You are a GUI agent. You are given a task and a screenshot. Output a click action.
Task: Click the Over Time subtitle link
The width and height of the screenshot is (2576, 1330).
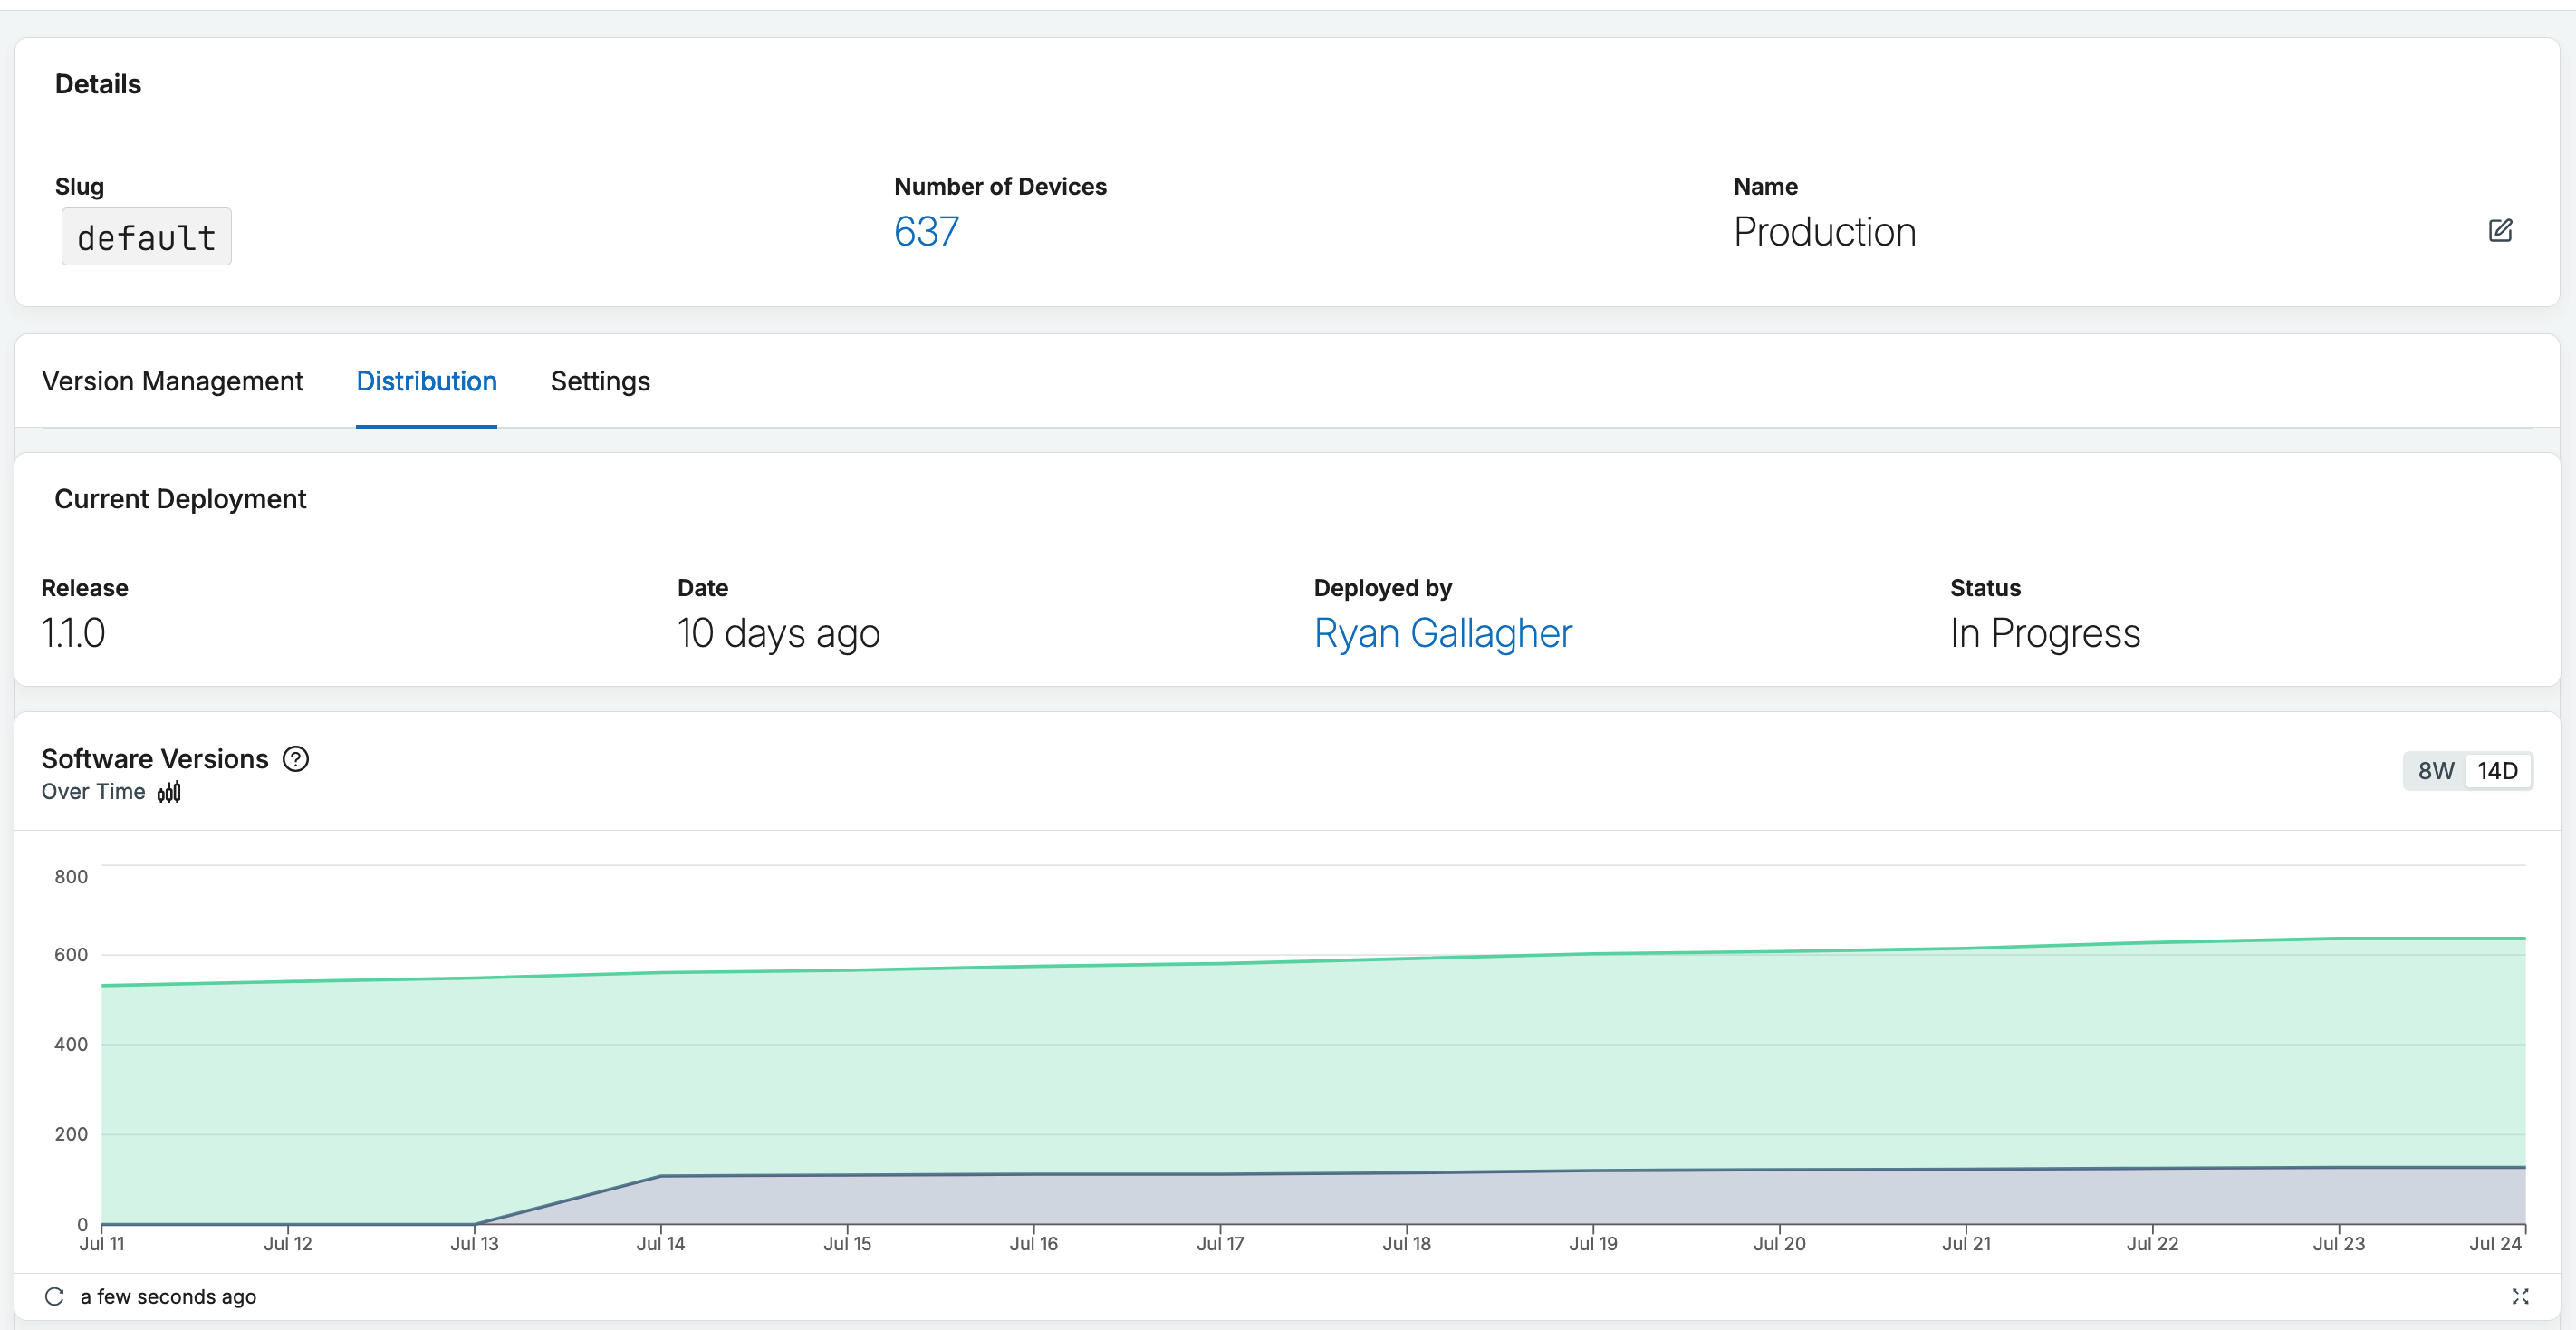click(x=93, y=792)
